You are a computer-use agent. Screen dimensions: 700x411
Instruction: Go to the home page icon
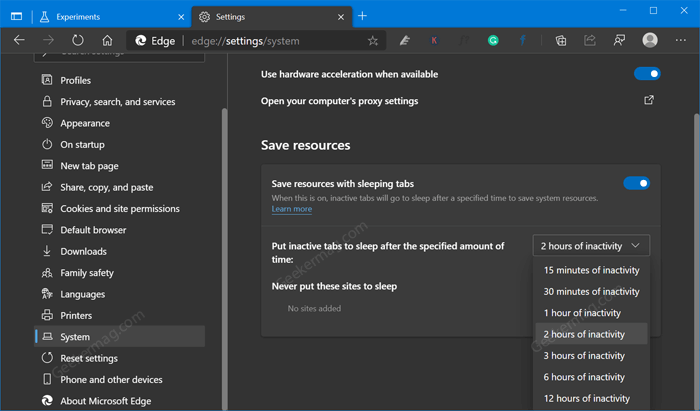(x=107, y=41)
